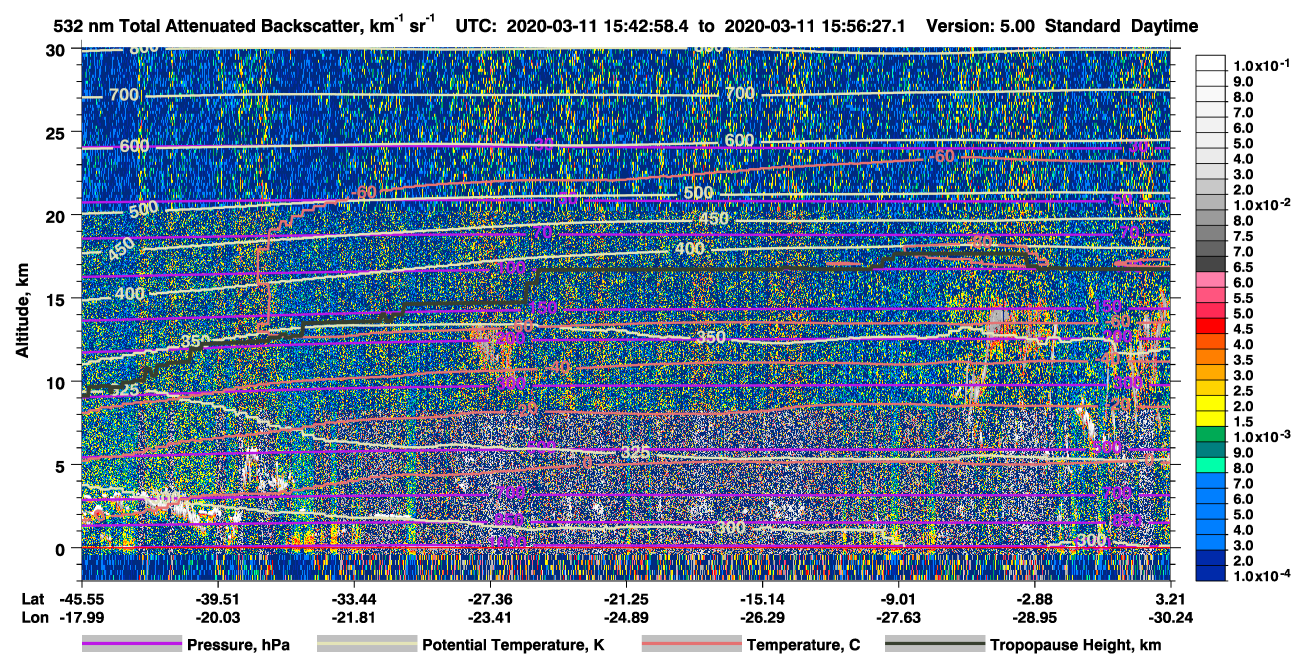Click latitude value -2.88

point(1035,598)
